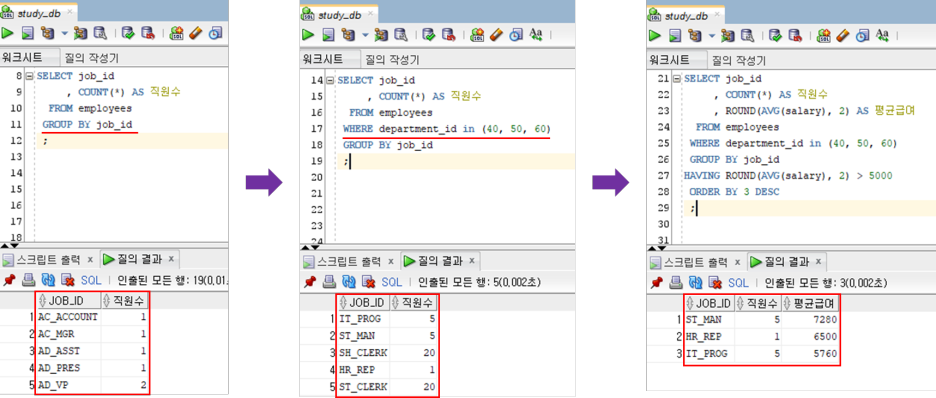Toggle upper/lower case in middle window toolbar
936x398 pixels.
tap(535, 35)
